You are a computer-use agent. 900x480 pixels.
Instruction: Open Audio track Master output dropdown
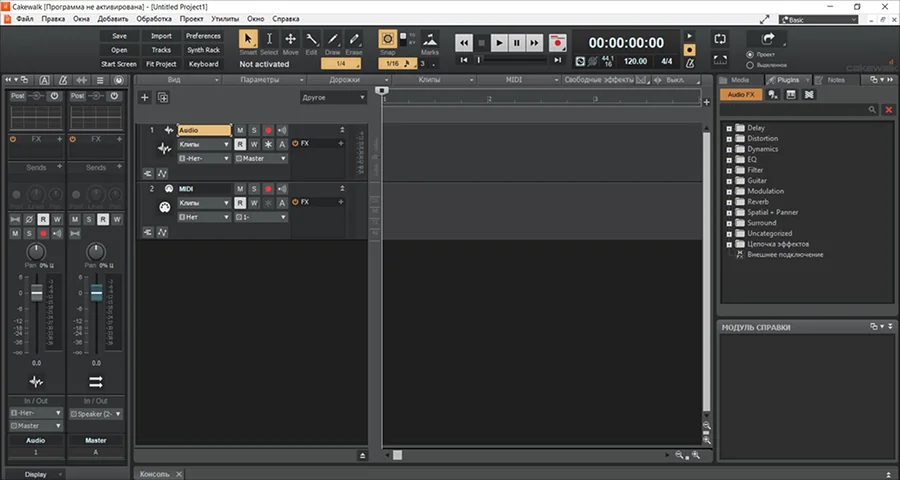[x=261, y=158]
